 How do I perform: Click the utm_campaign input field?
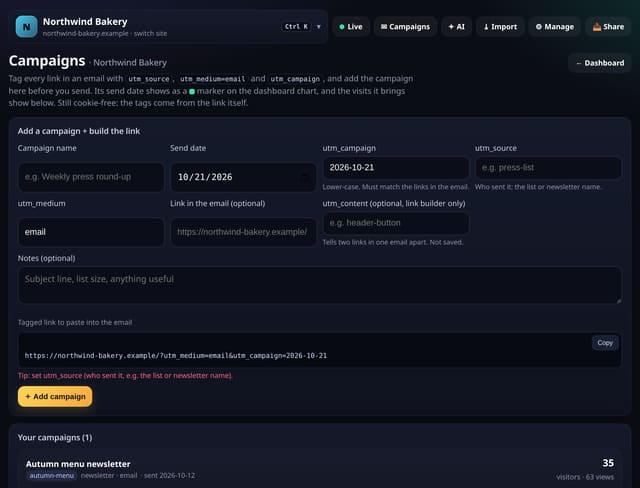pos(396,168)
